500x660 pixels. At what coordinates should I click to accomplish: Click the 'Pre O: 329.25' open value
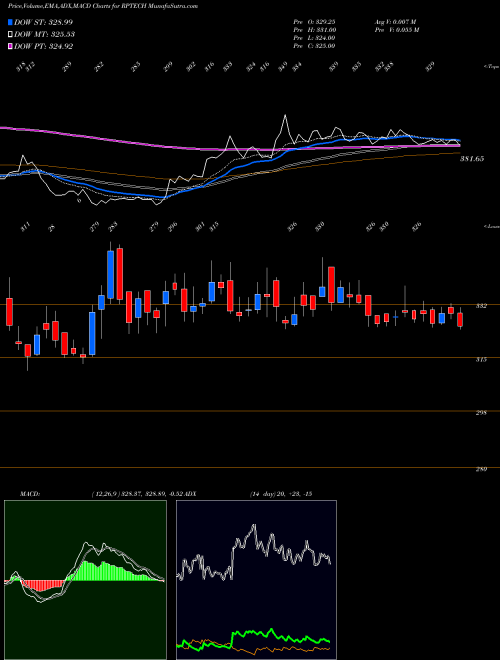[x=314, y=22]
